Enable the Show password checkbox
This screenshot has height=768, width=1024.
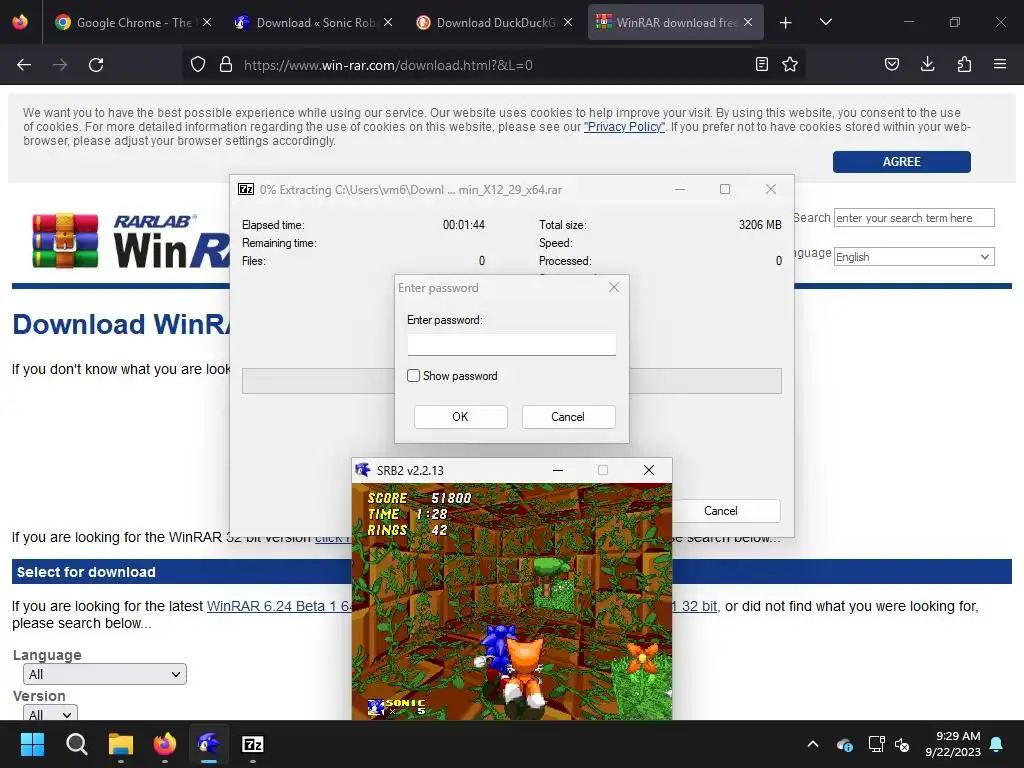(413, 376)
